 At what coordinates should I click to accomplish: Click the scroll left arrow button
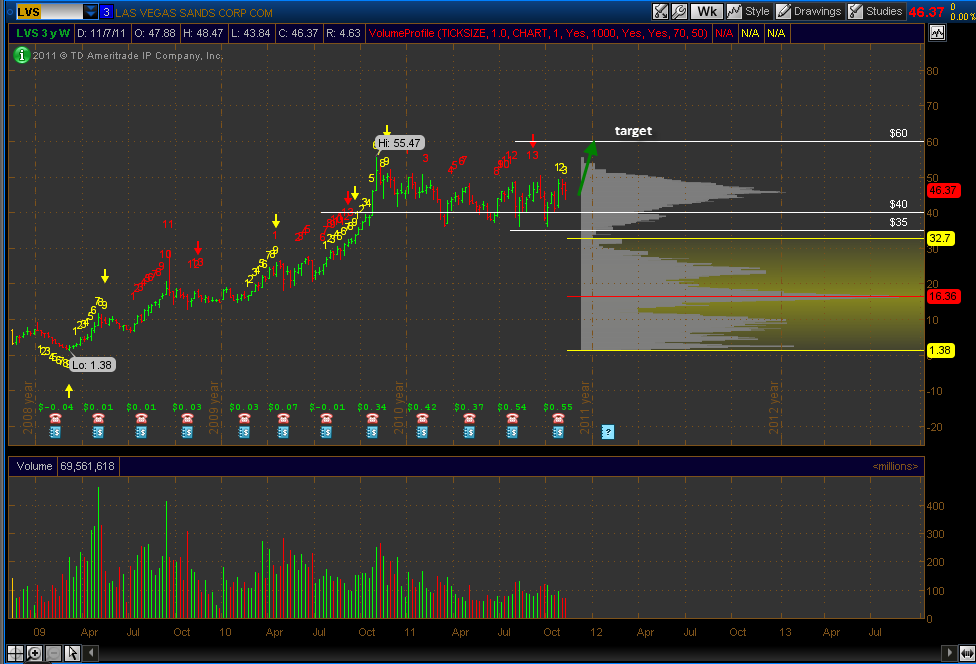91,653
